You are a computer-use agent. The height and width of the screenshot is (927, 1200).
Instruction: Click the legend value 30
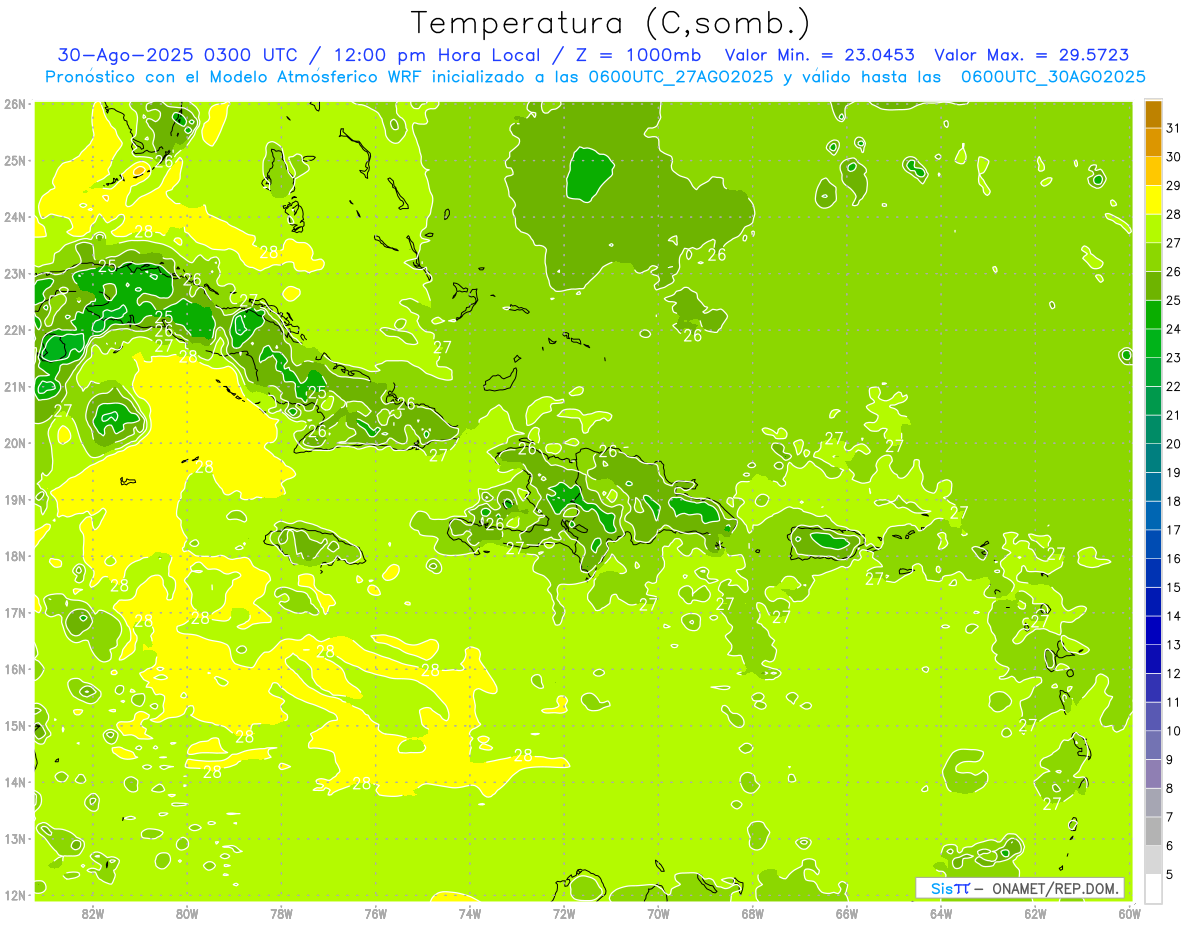pyautogui.click(x=1173, y=157)
